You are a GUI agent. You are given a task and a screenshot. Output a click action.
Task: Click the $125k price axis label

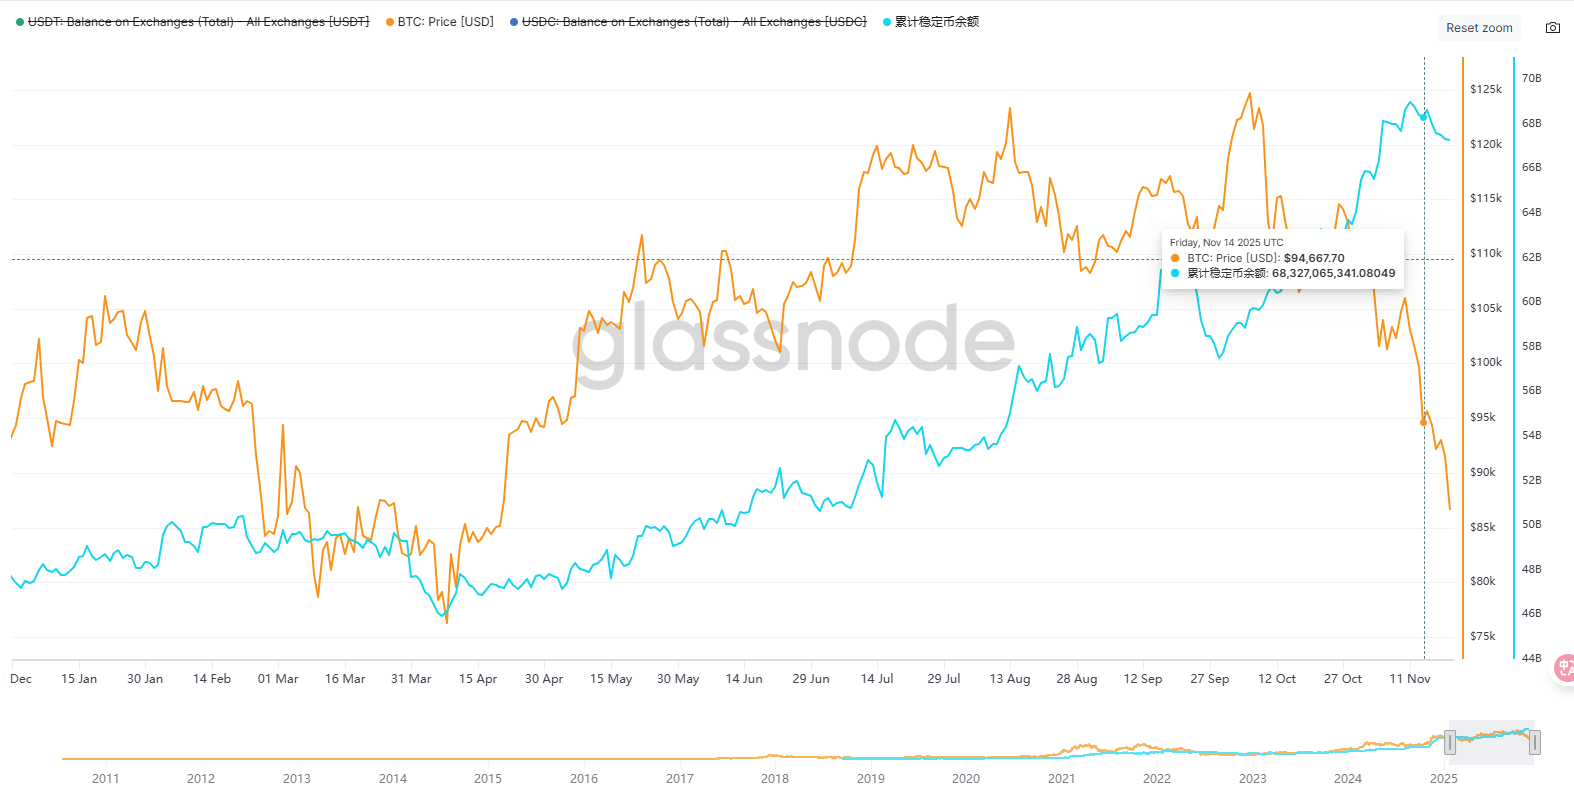point(1486,89)
